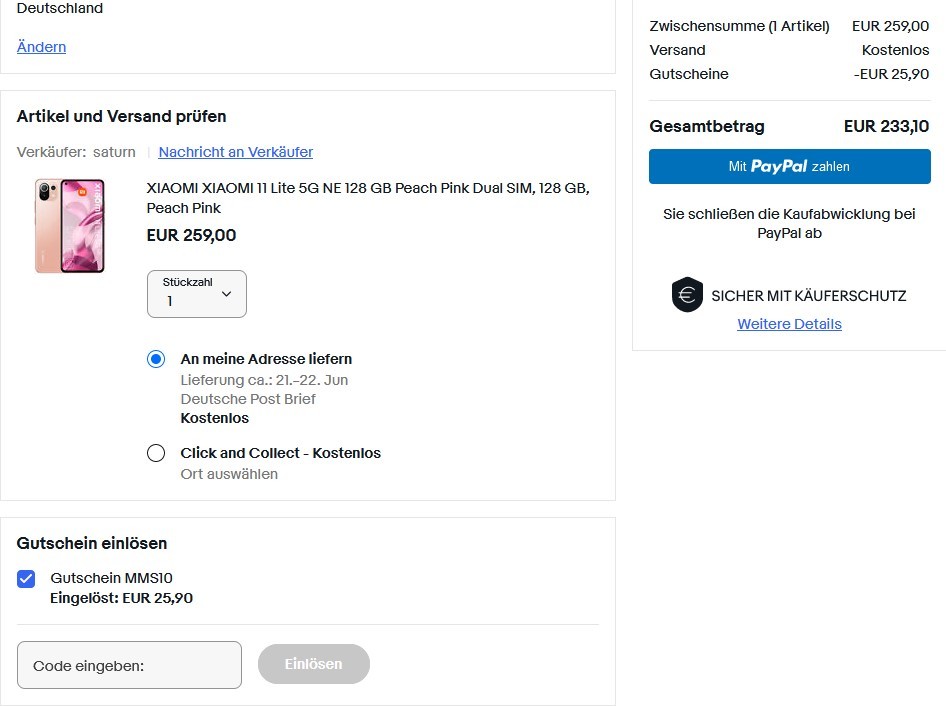Click the Ändern address link
The width and height of the screenshot is (946, 706).
(42, 47)
